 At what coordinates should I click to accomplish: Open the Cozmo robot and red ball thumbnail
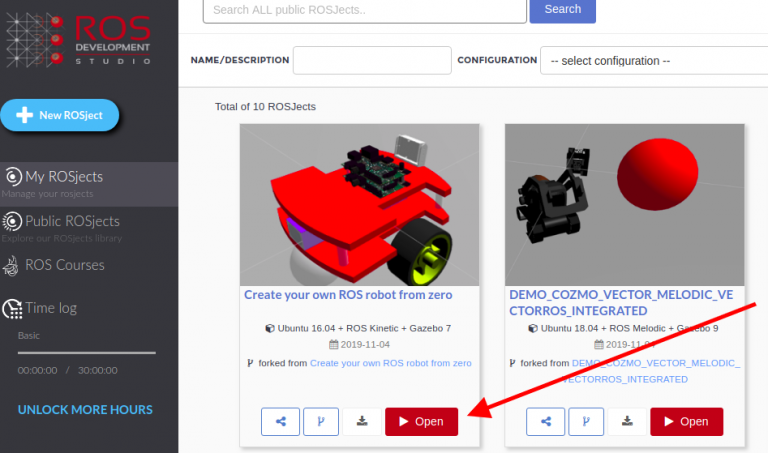pyautogui.click(x=624, y=205)
